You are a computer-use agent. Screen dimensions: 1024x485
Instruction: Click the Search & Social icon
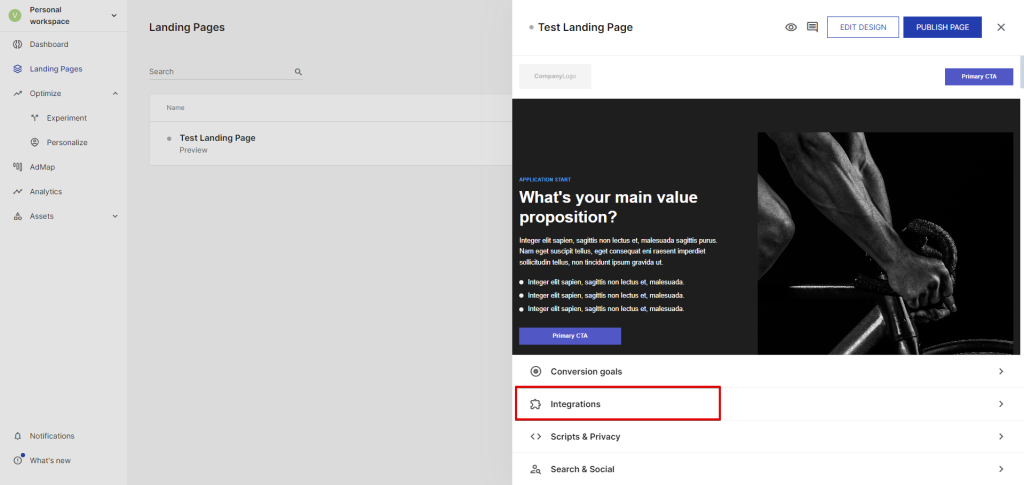pos(535,469)
